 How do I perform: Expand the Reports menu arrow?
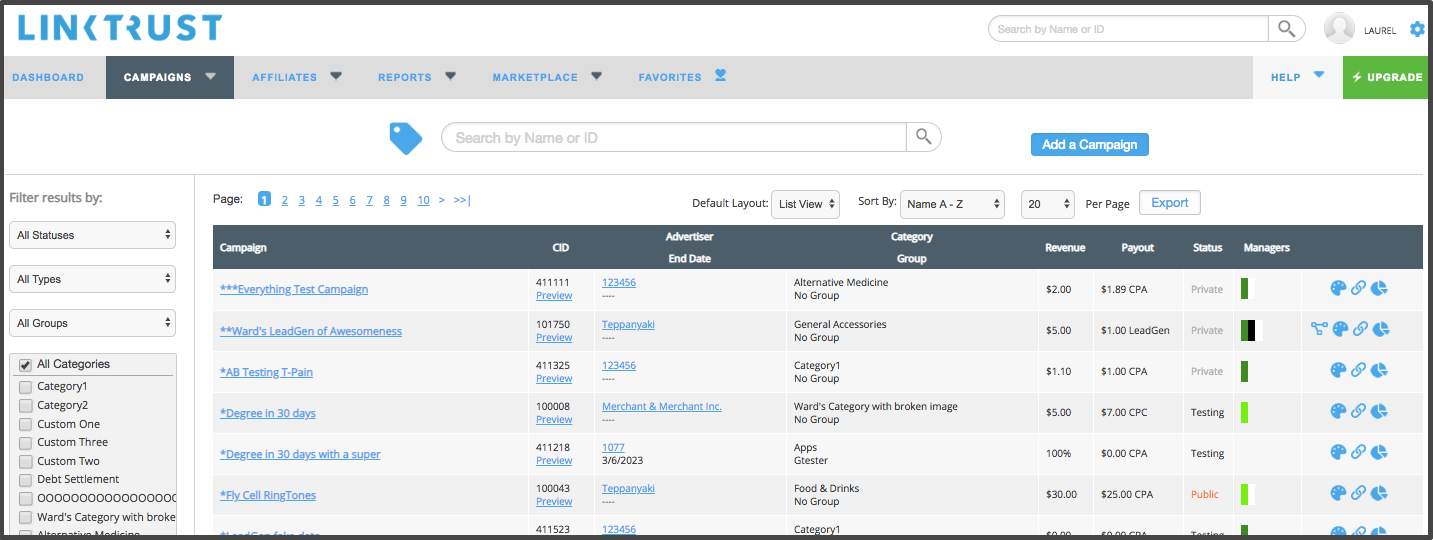pyautogui.click(x=450, y=76)
